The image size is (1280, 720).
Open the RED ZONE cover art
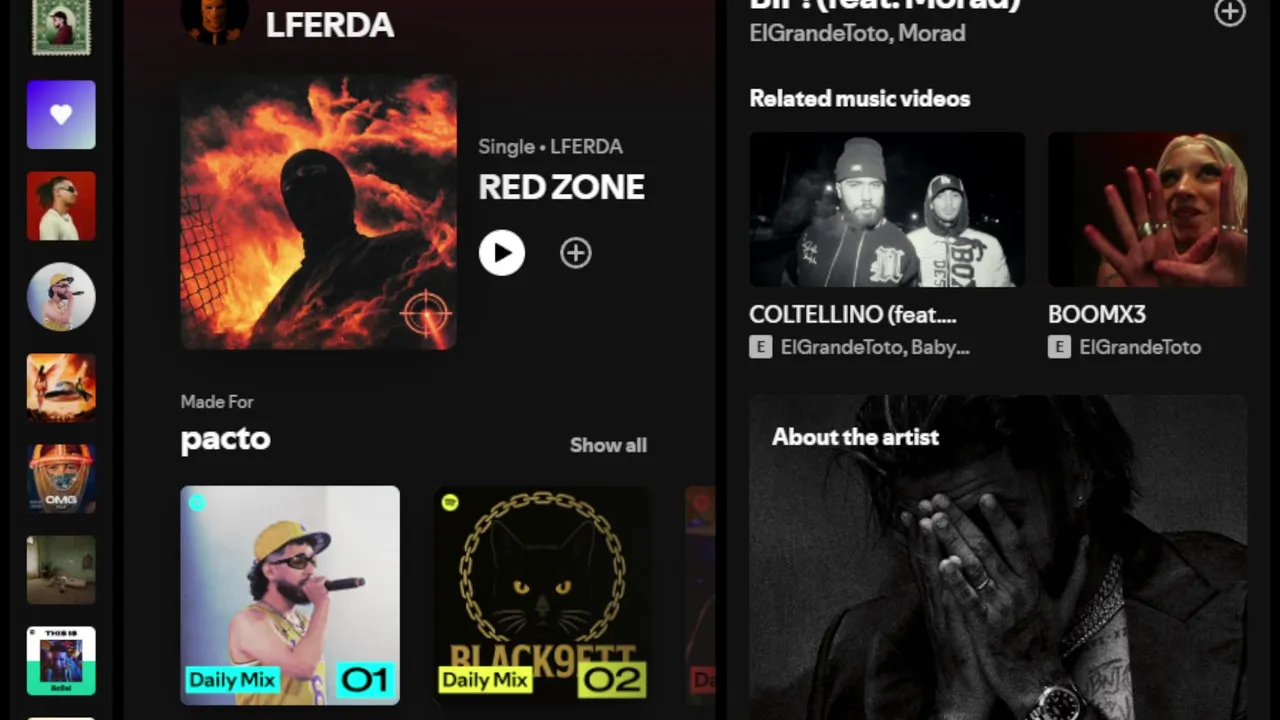318,212
